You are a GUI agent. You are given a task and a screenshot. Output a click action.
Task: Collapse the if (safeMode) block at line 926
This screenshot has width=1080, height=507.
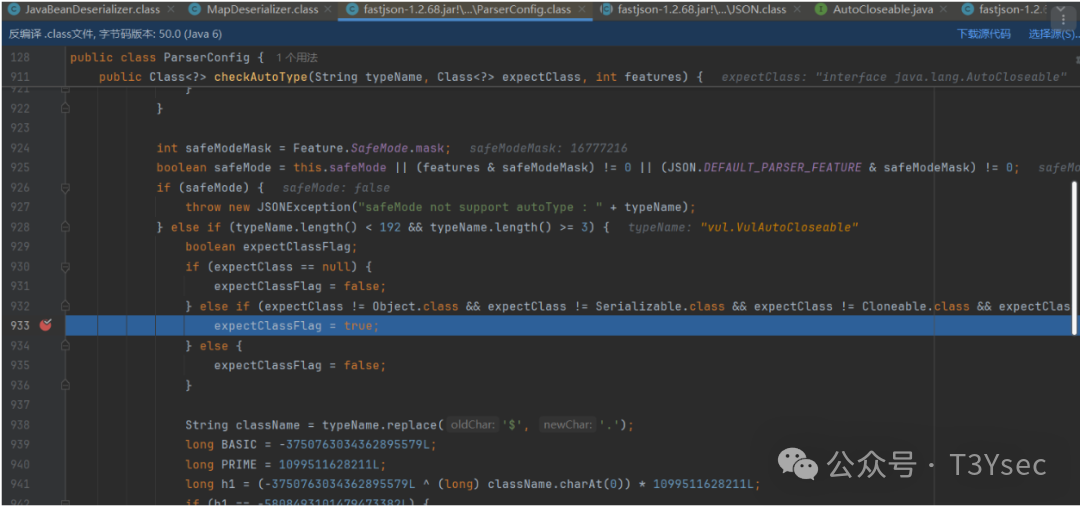point(65,188)
